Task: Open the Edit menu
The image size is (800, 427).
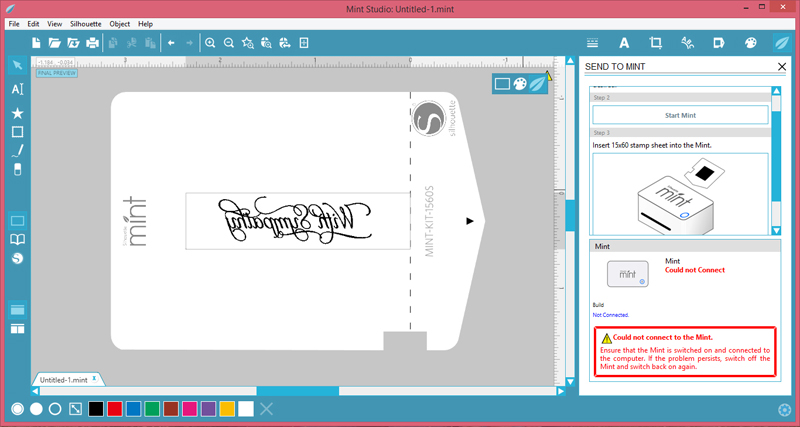Action: click(33, 24)
